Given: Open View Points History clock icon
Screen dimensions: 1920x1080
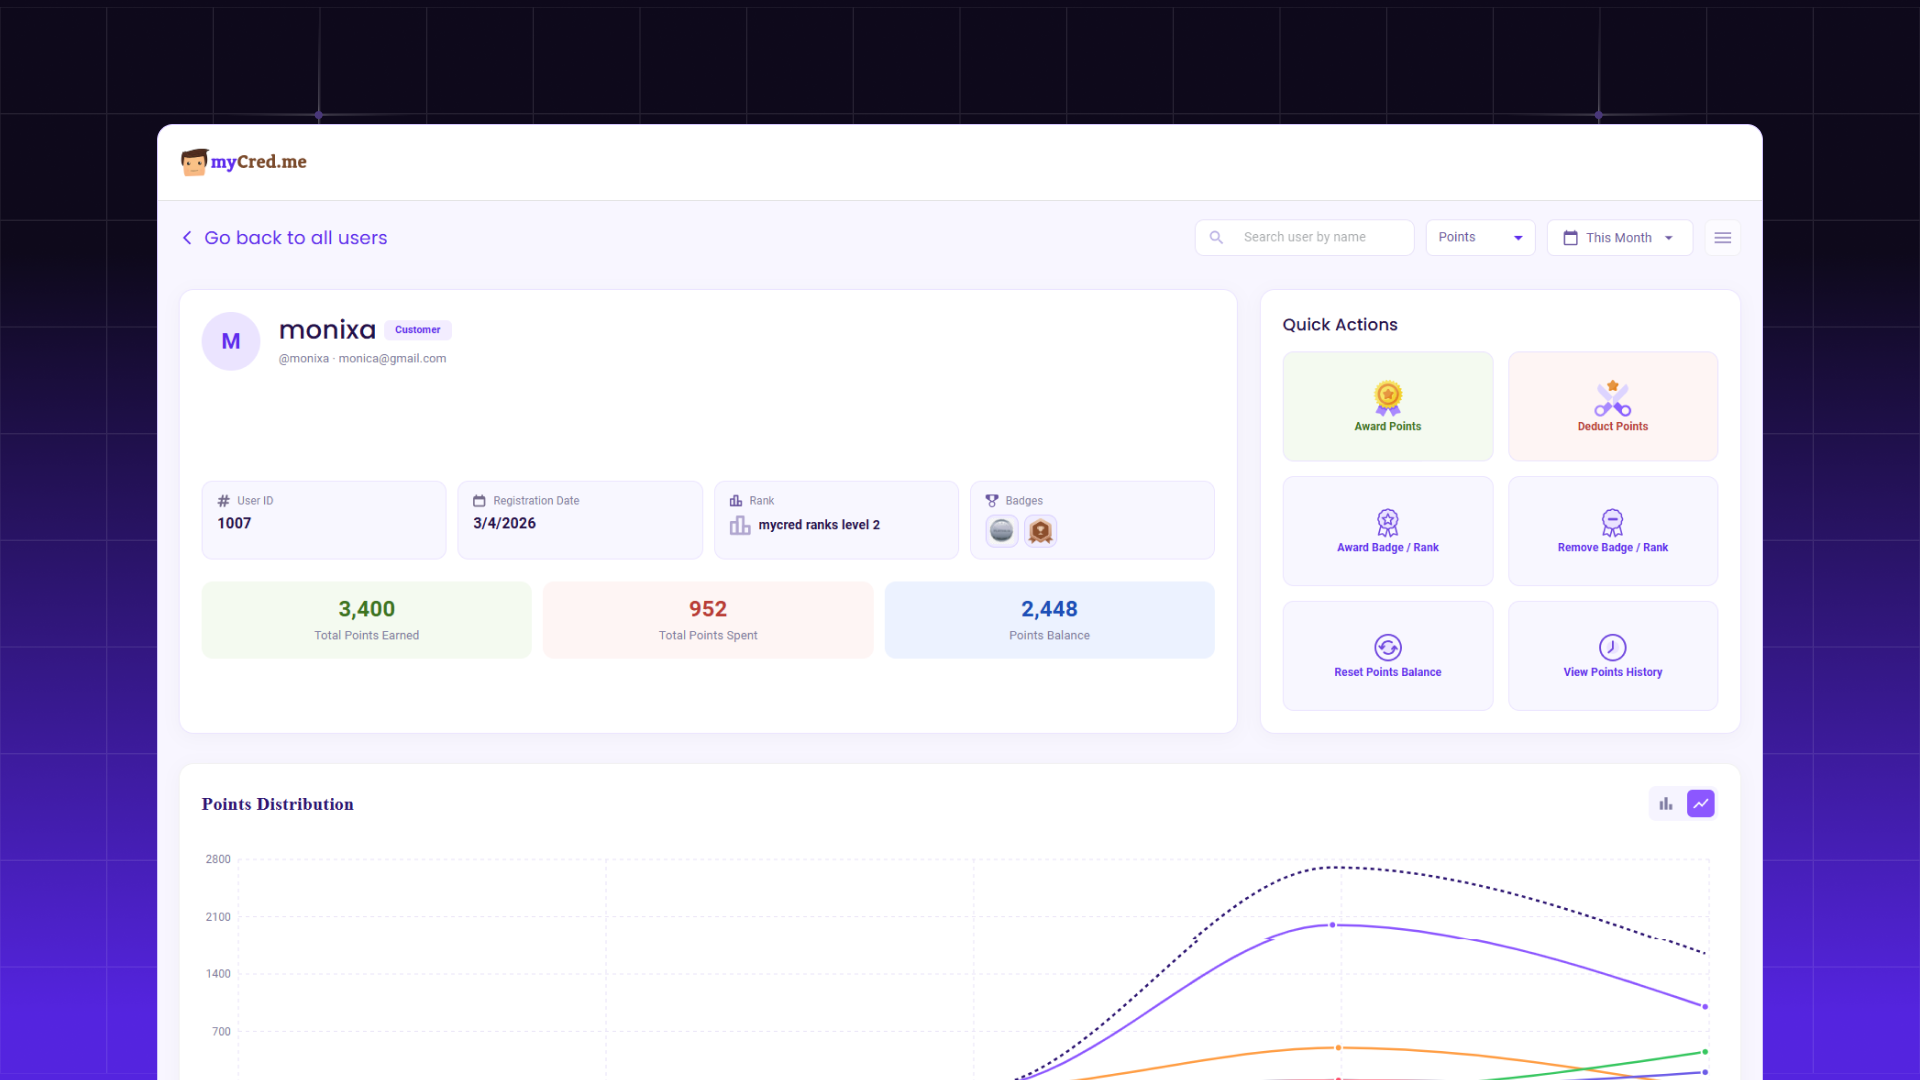Looking at the screenshot, I should click(x=1612, y=647).
